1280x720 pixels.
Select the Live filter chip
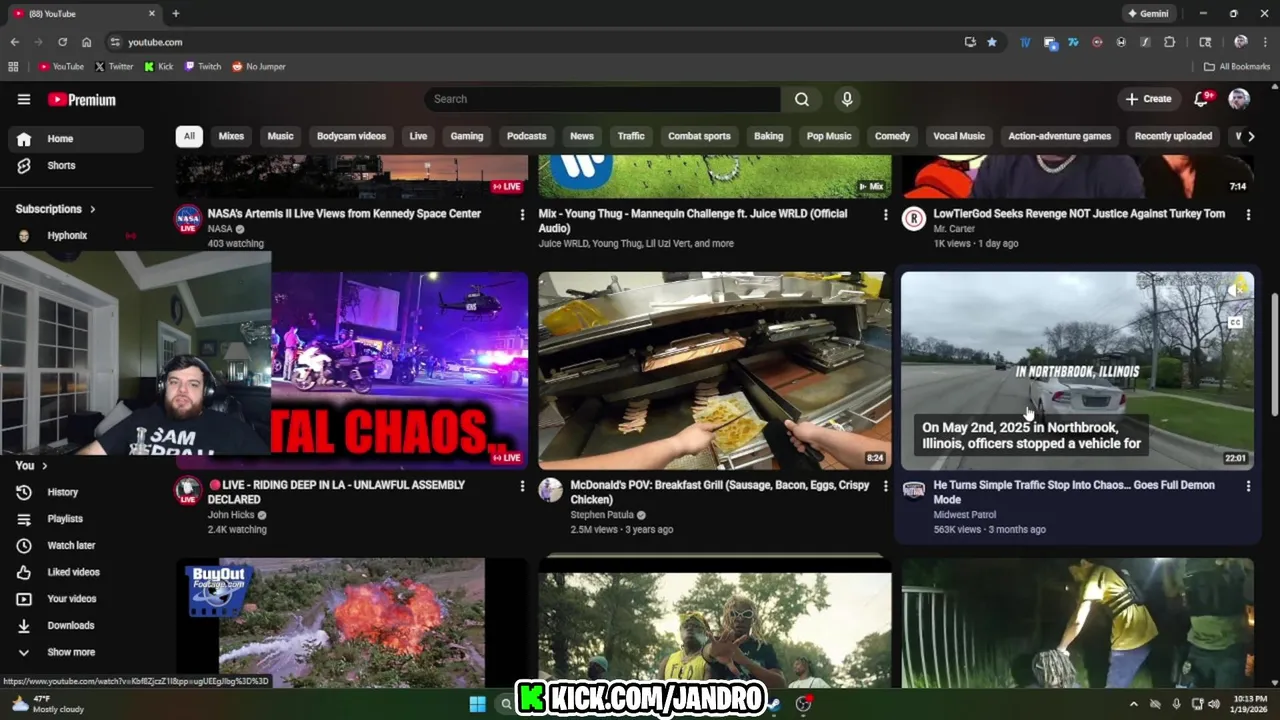[x=418, y=136]
